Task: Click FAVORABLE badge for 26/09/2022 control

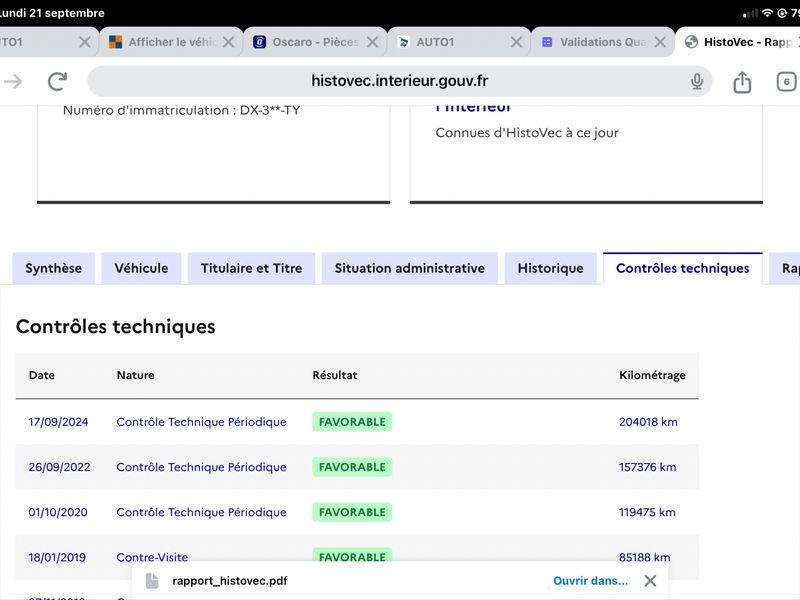Action: point(352,467)
